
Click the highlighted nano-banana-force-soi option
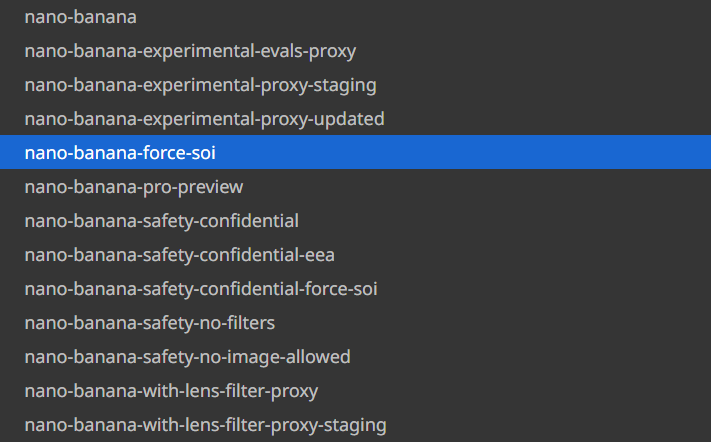point(120,153)
